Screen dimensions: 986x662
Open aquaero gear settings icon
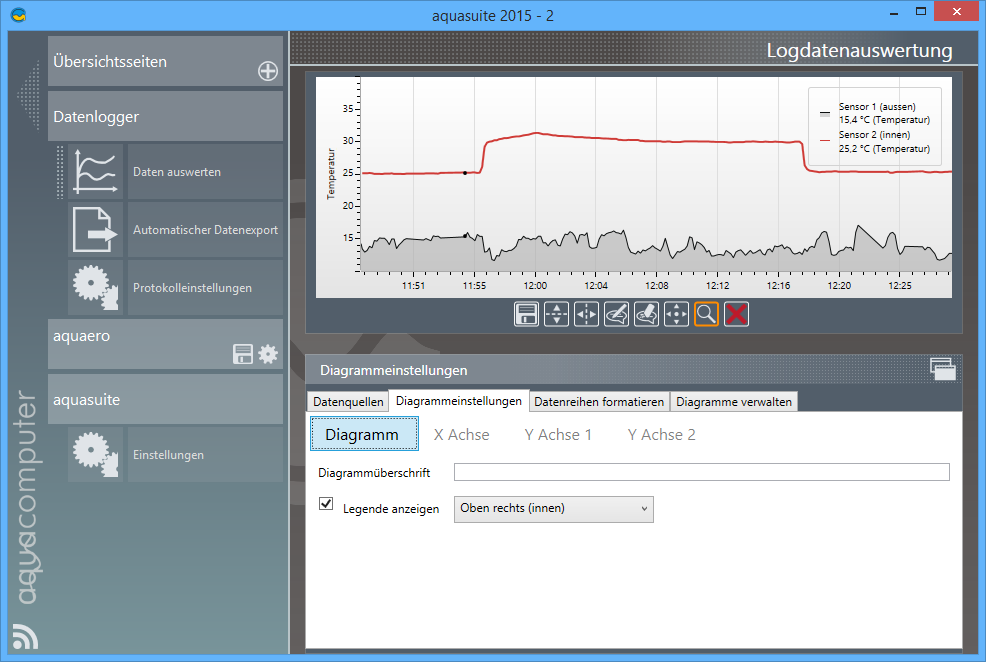click(268, 354)
